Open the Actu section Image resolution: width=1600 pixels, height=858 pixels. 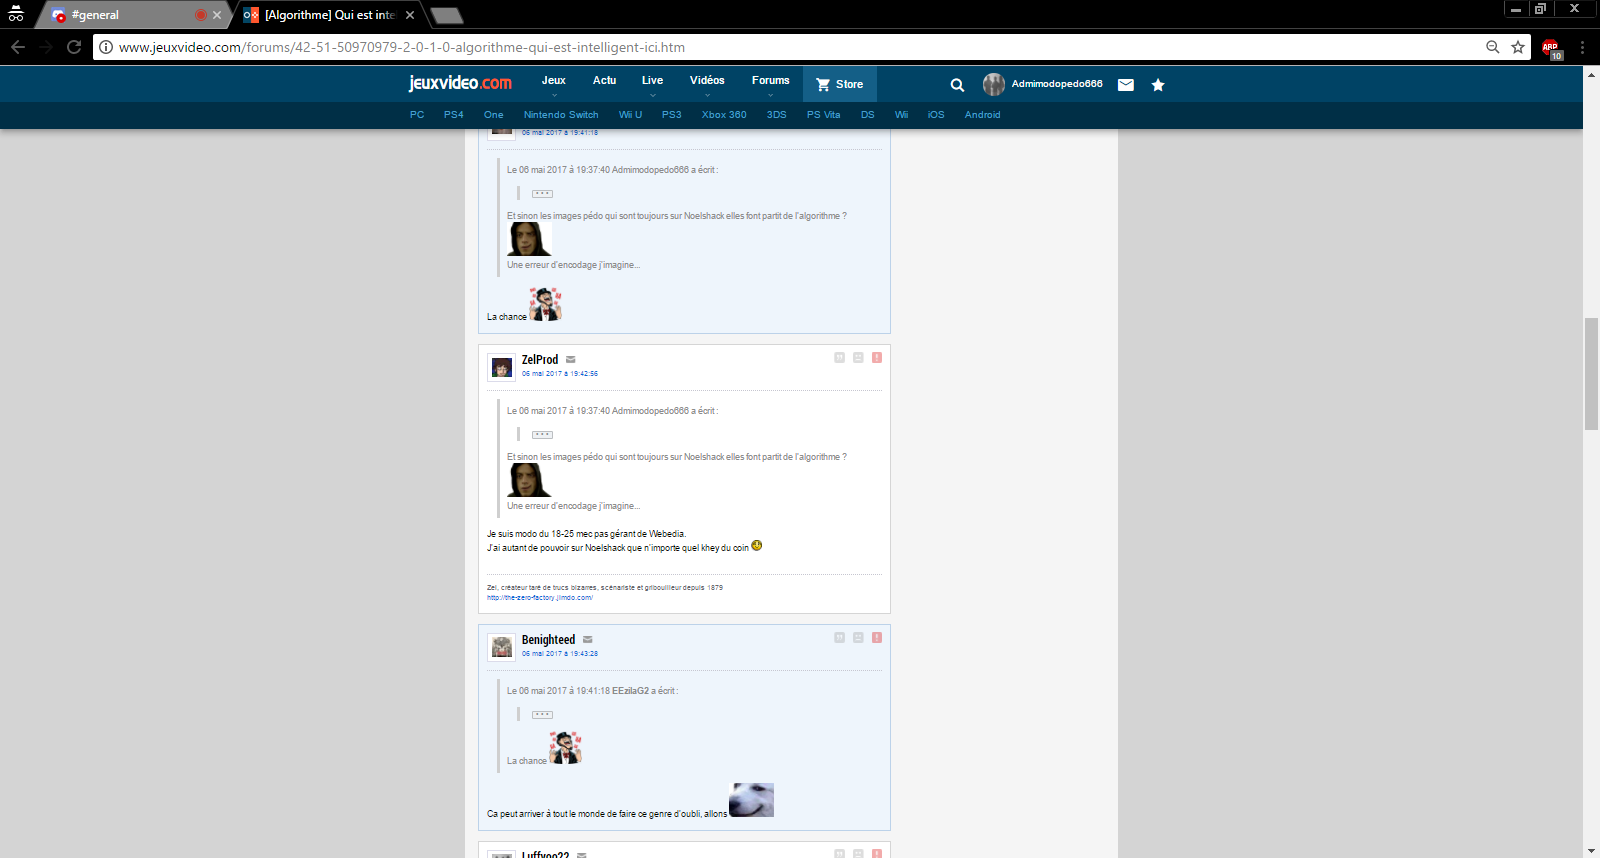tap(604, 81)
